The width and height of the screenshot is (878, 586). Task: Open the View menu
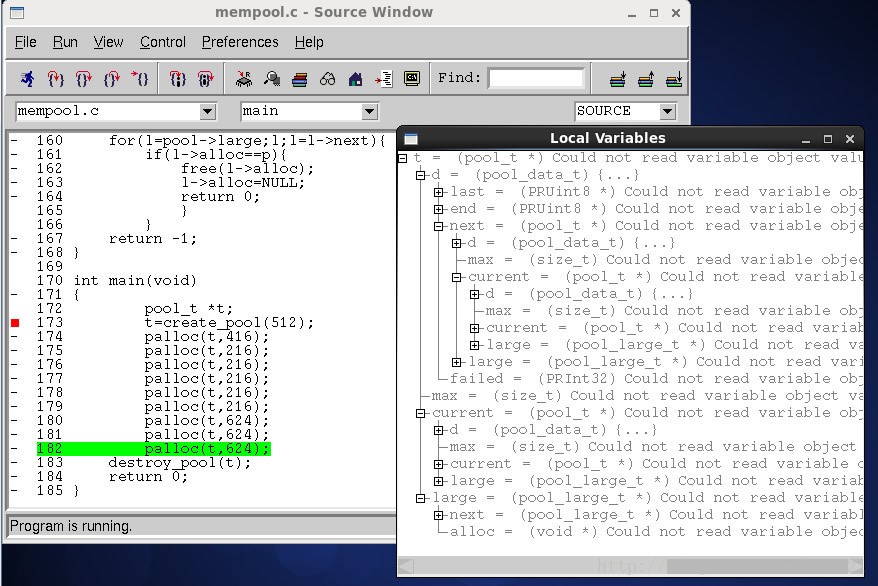coord(108,42)
